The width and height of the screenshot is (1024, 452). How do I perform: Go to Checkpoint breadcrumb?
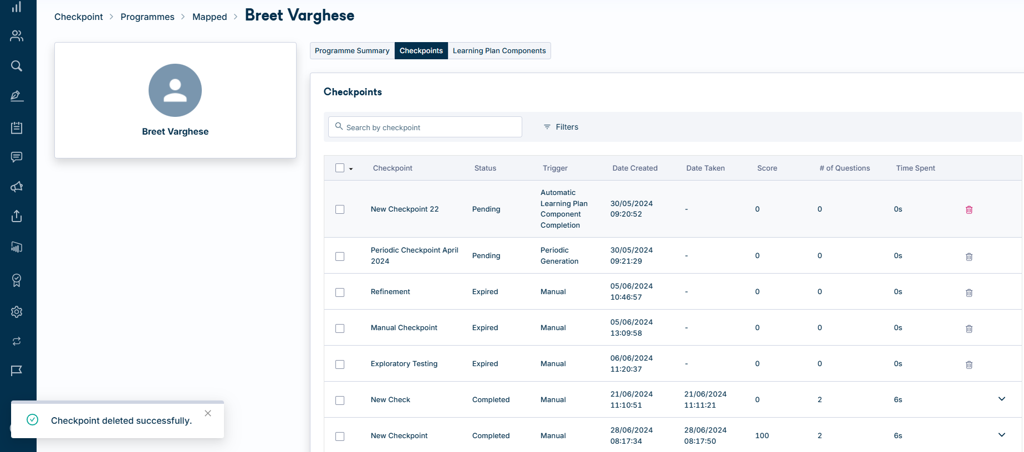[x=78, y=17]
